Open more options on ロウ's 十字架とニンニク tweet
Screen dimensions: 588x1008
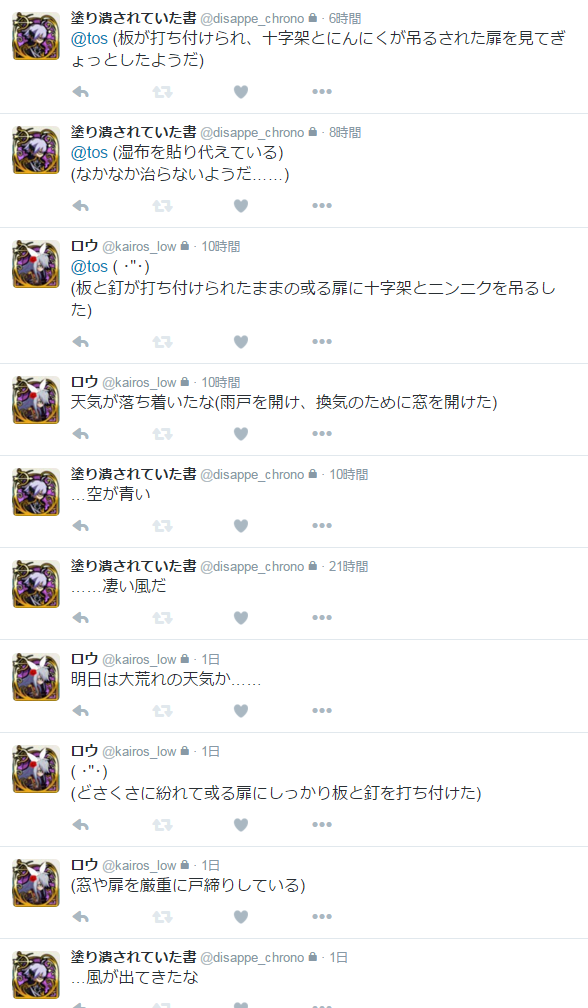point(322,341)
